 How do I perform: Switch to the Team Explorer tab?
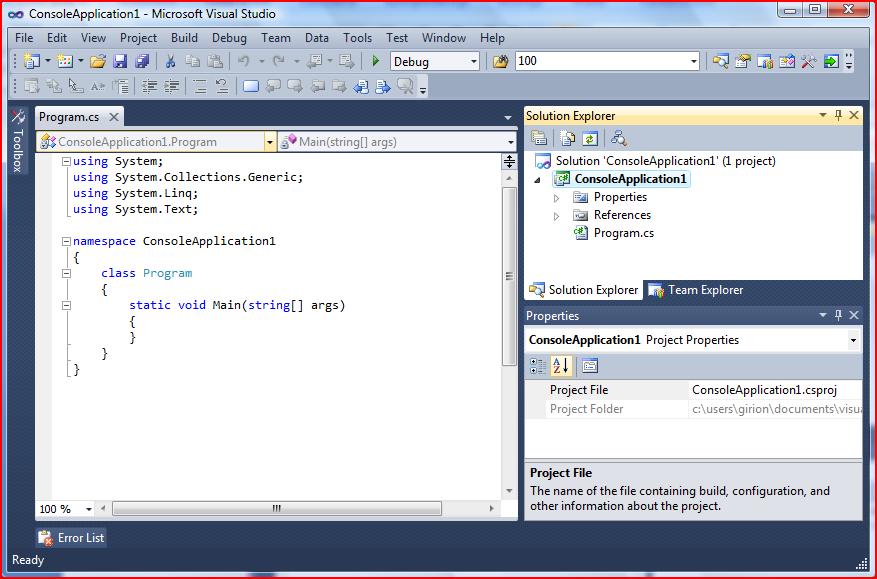click(x=695, y=290)
